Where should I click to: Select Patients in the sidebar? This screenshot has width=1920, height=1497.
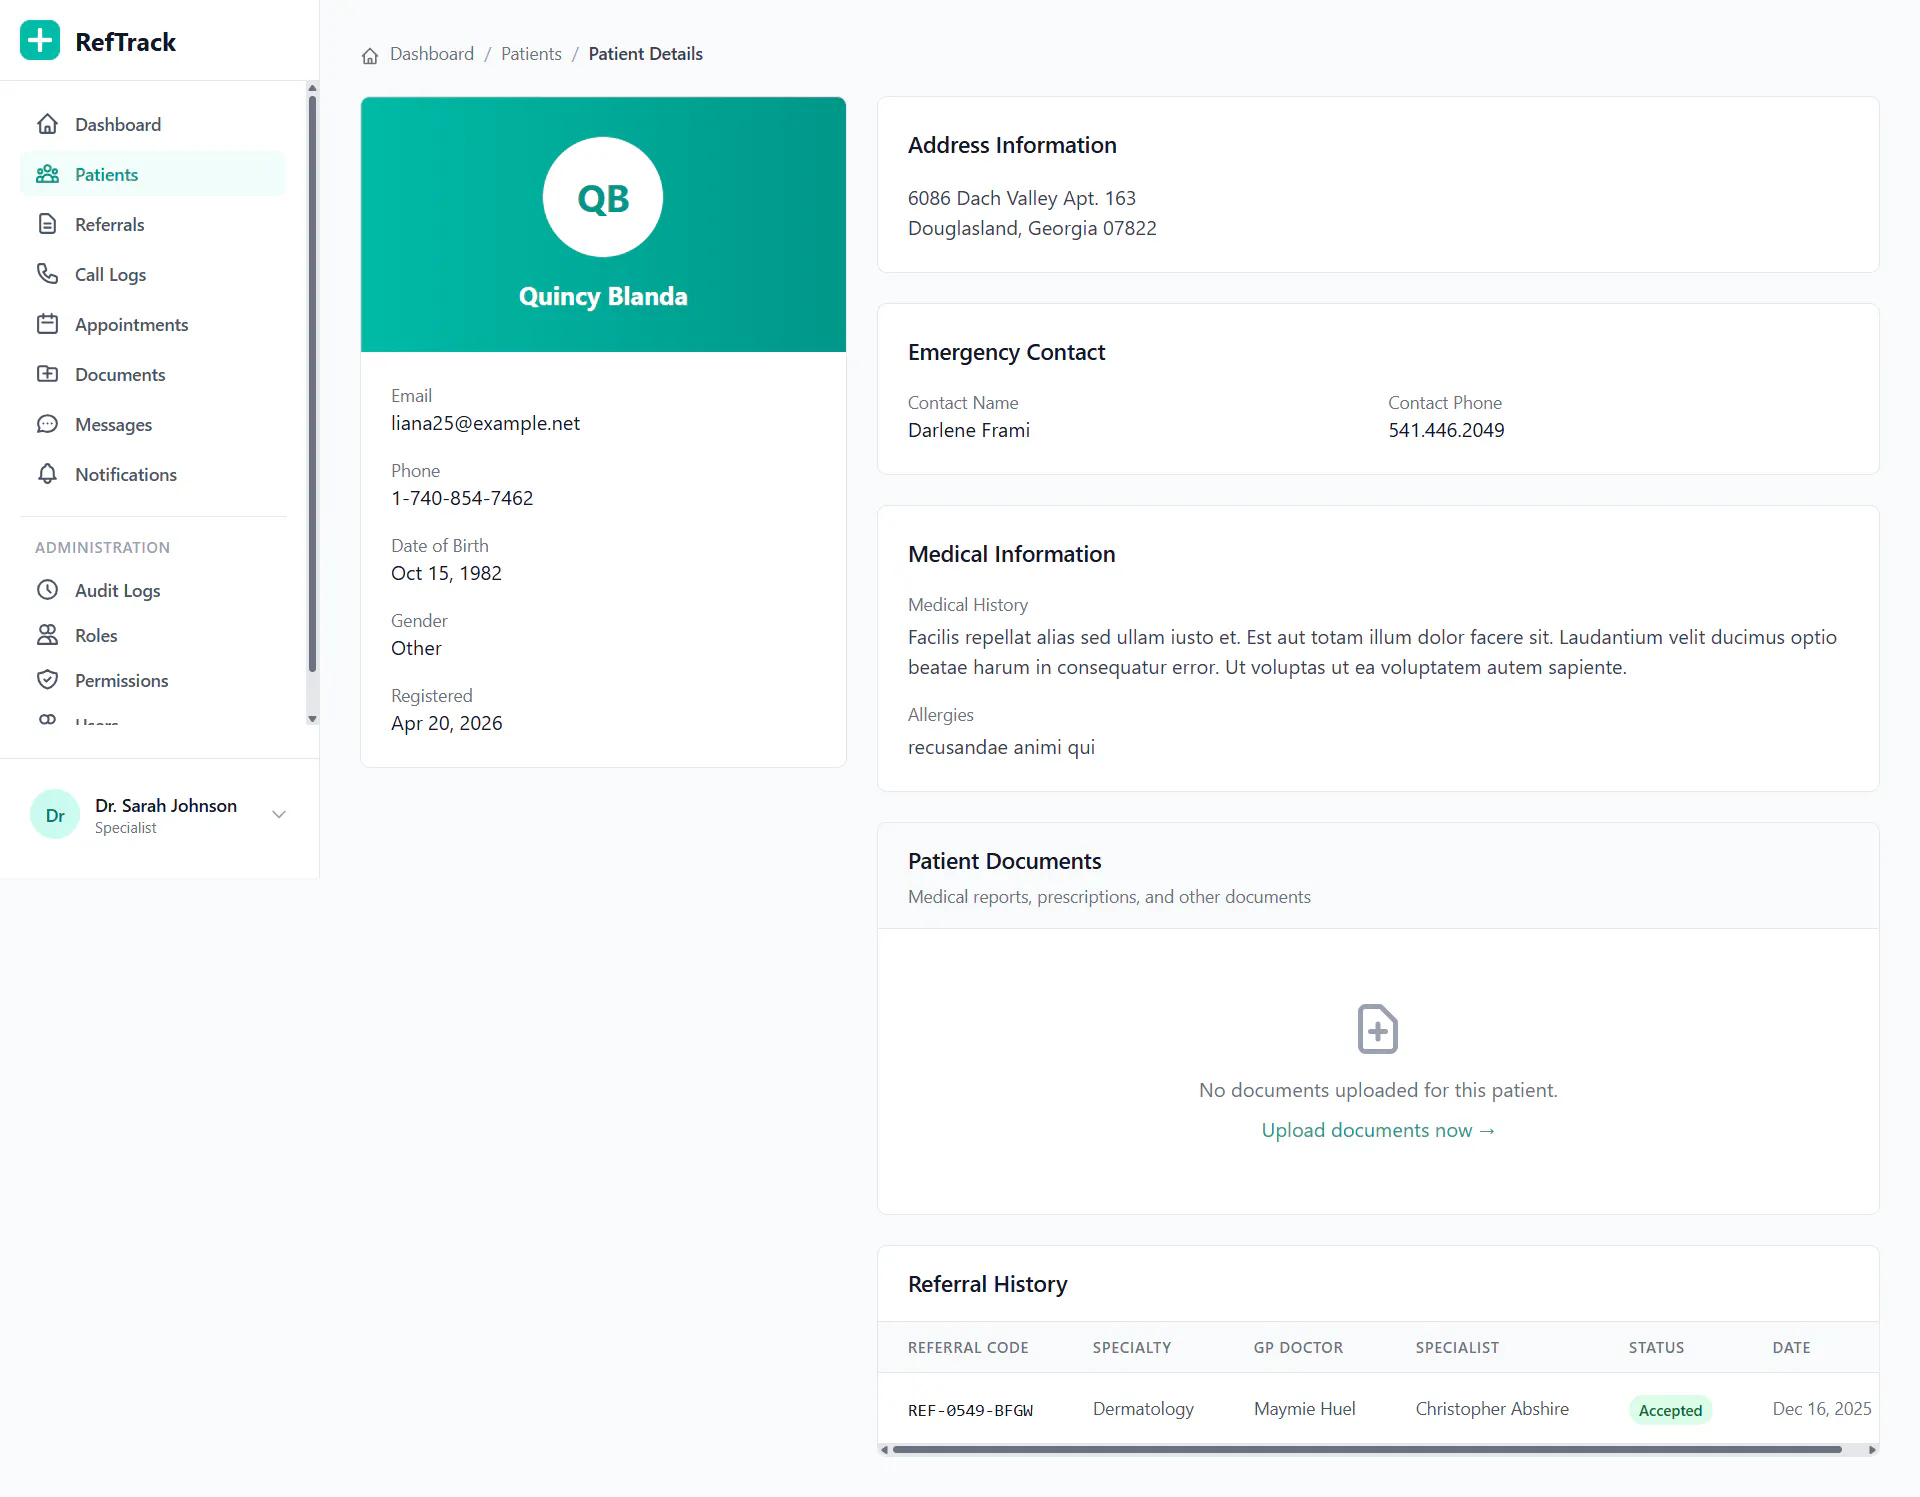pyautogui.click(x=153, y=174)
